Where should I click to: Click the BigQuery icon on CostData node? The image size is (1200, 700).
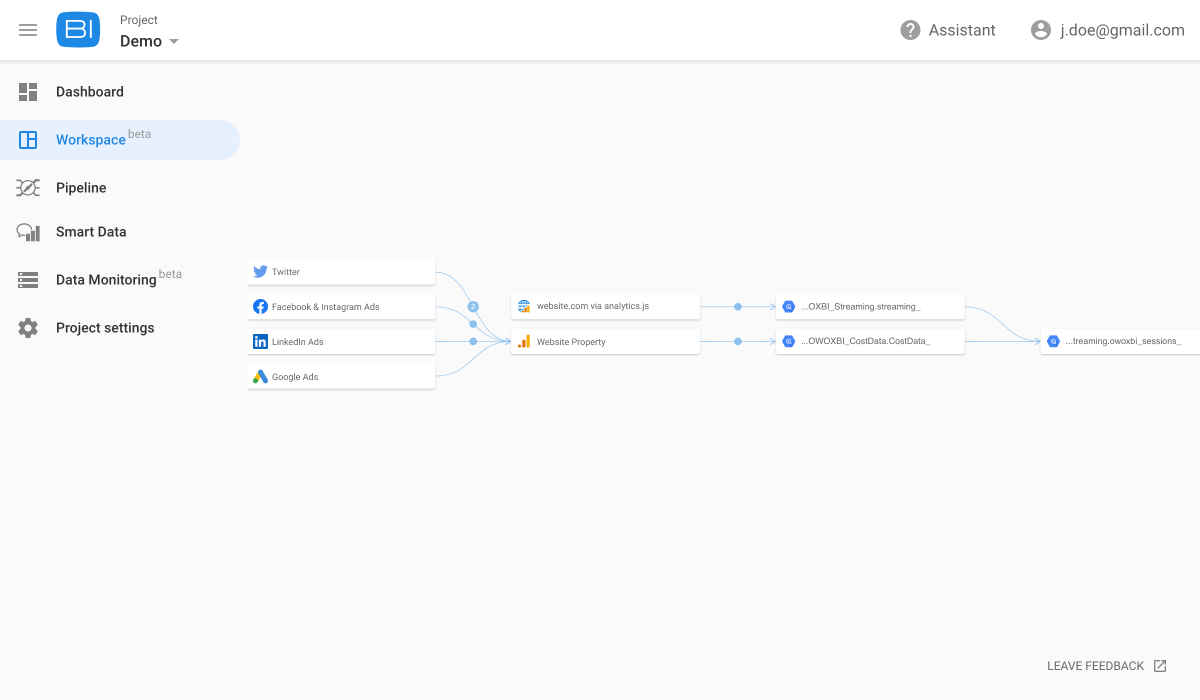click(x=788, y=342)
